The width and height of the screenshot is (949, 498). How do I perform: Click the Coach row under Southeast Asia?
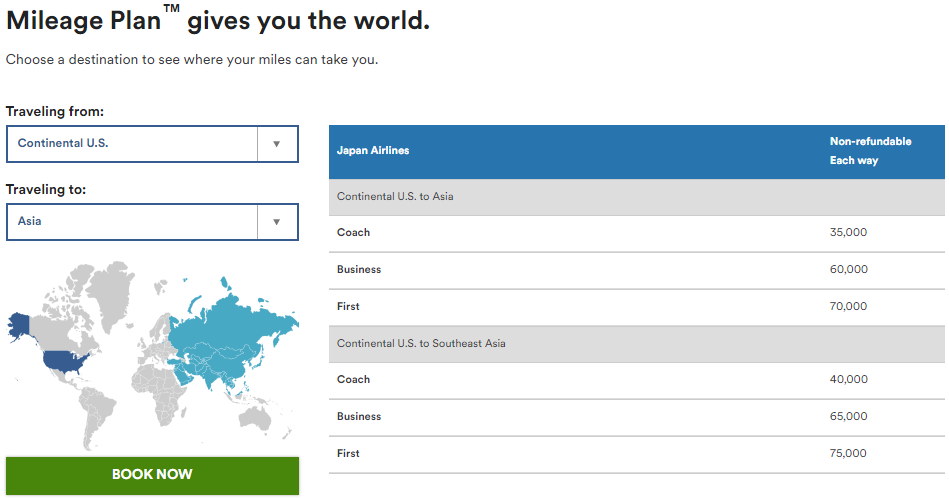637,380
